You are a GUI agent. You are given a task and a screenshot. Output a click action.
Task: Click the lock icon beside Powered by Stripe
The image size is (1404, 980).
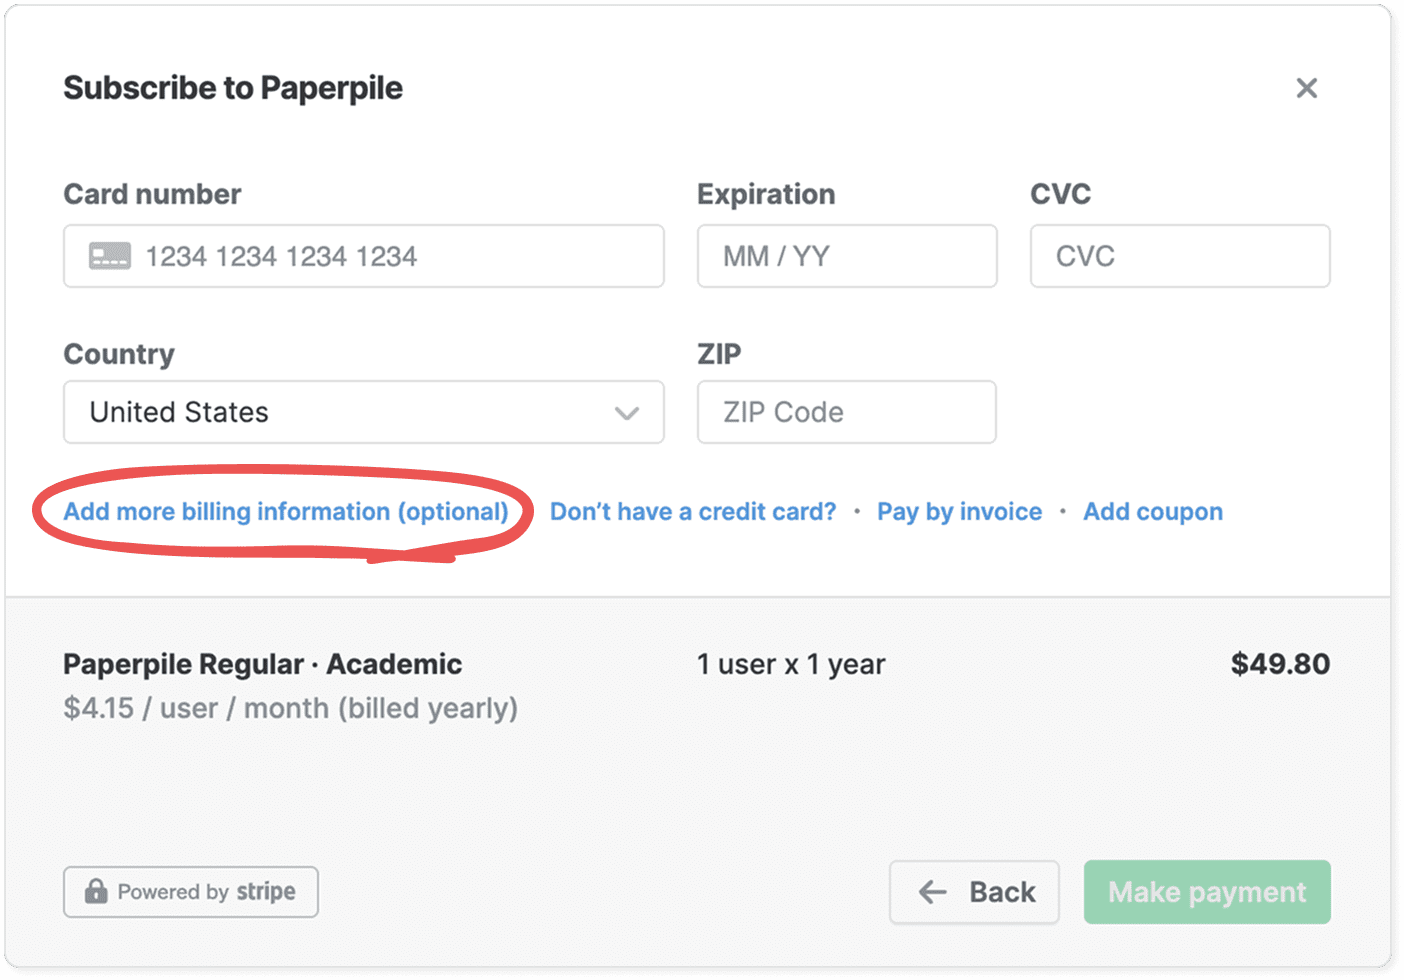pos(96,891)
